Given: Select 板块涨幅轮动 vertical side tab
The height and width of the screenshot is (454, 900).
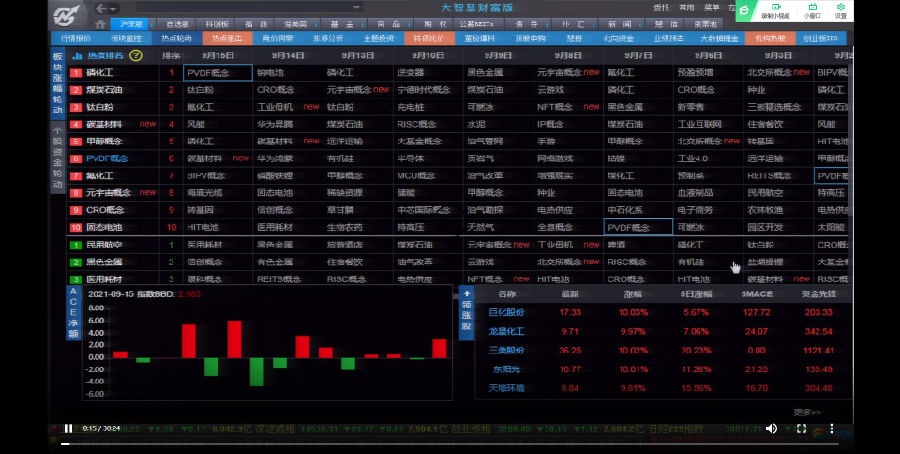Looking at the screenshot, I should pyautogui.click(x=58, y=83).
